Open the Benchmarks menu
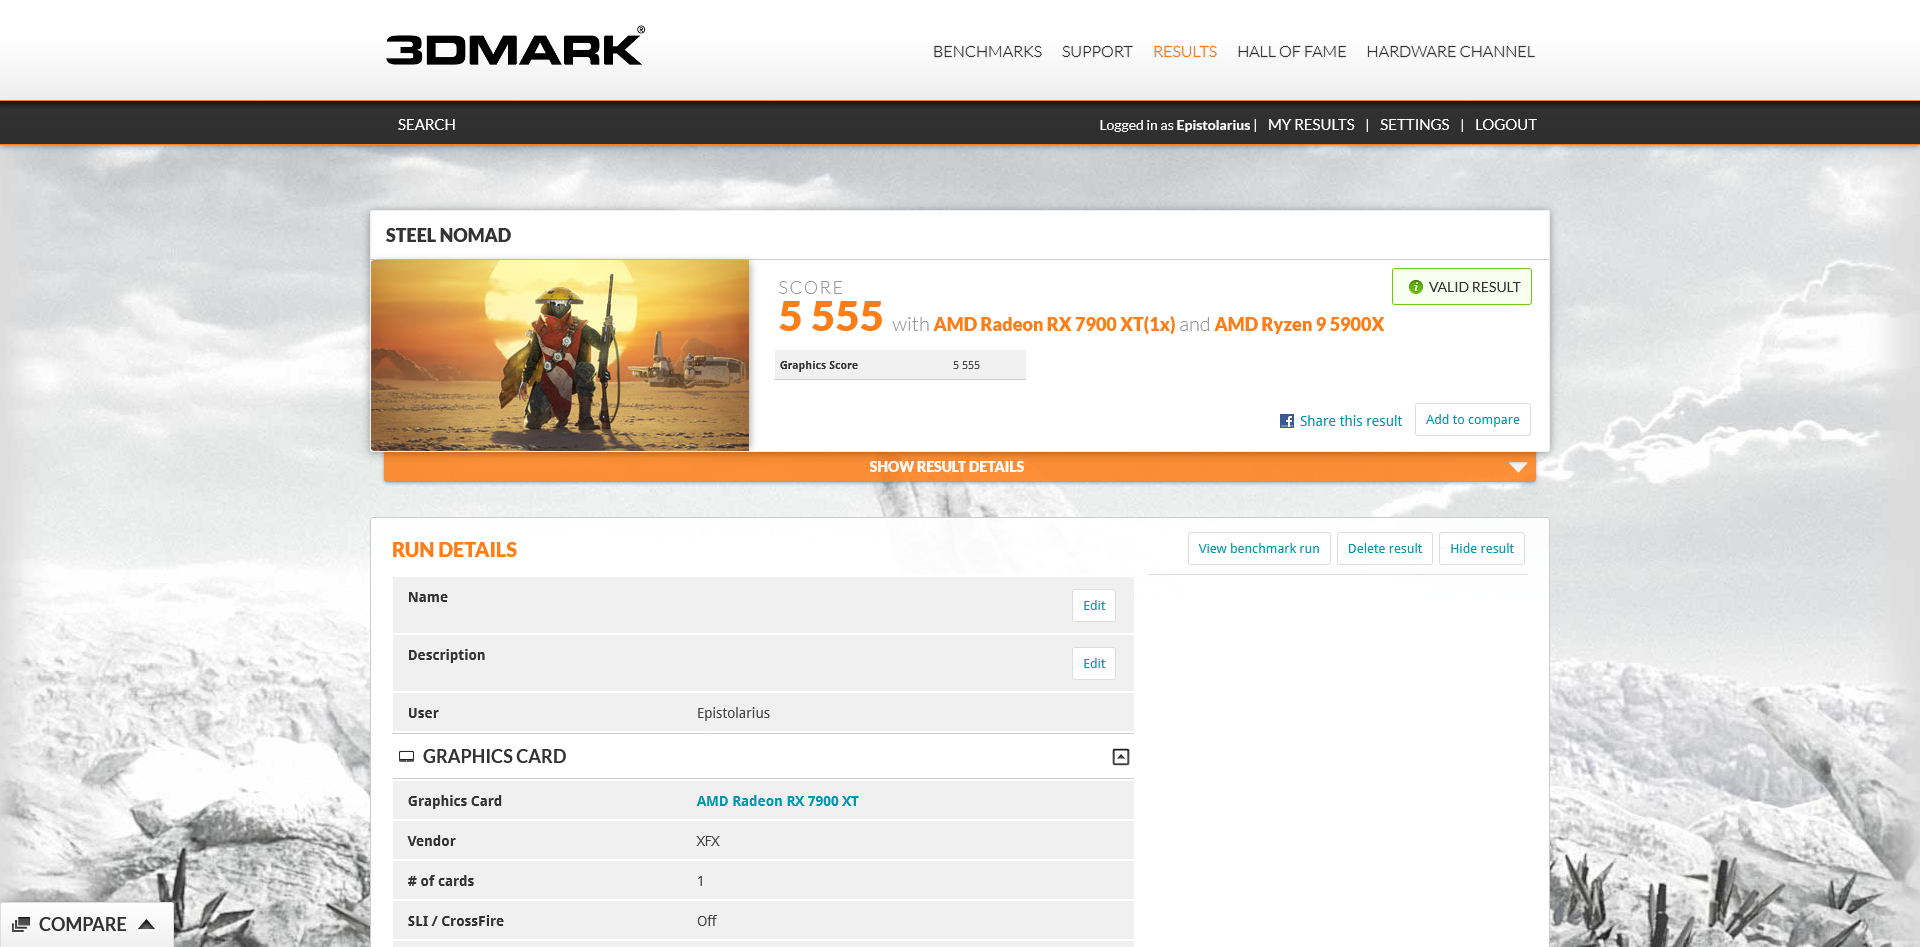Image resolution: width=1920 pixels, height=947 pixels. click(987, 51)
